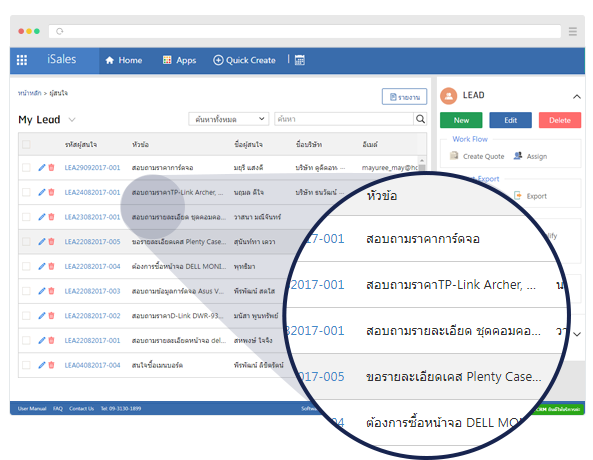Delete lead LEA22082017-005 with trash icon
This screenshot has height=460, width=593.
[51, 241]
